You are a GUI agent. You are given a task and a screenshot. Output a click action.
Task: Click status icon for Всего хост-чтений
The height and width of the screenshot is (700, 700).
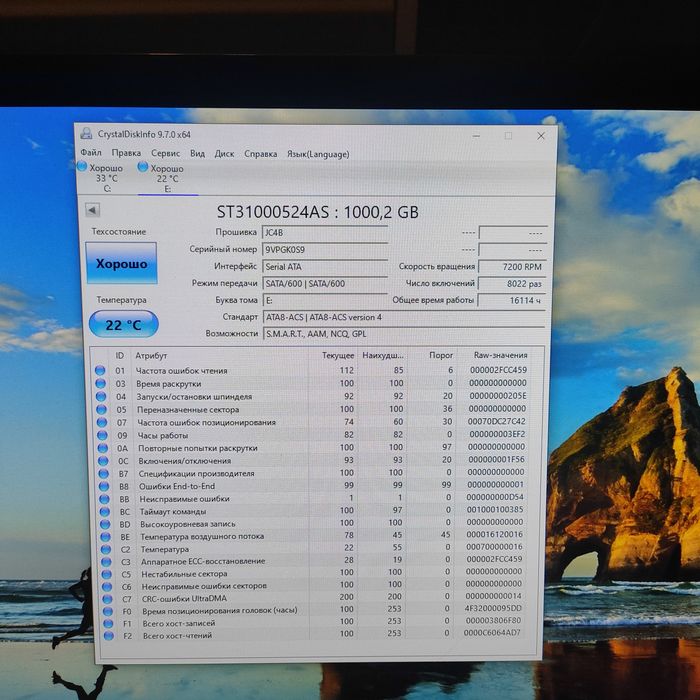pyautogui.click(x=109, y=636)
